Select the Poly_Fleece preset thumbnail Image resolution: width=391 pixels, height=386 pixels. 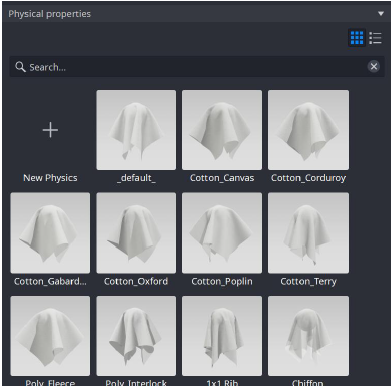(50, 336)
